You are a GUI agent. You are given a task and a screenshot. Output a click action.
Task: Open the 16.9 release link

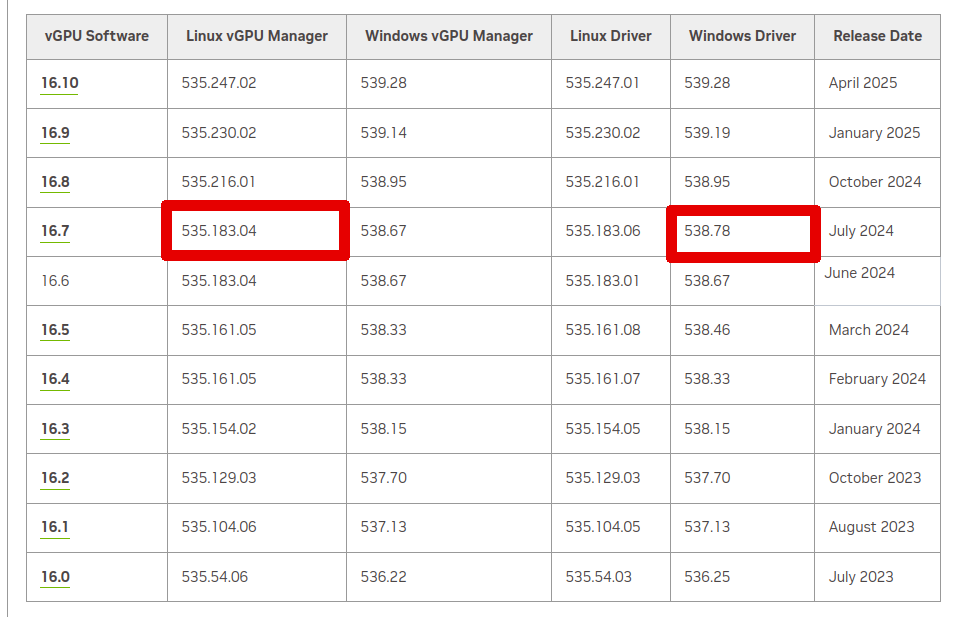tap(55, 133)
